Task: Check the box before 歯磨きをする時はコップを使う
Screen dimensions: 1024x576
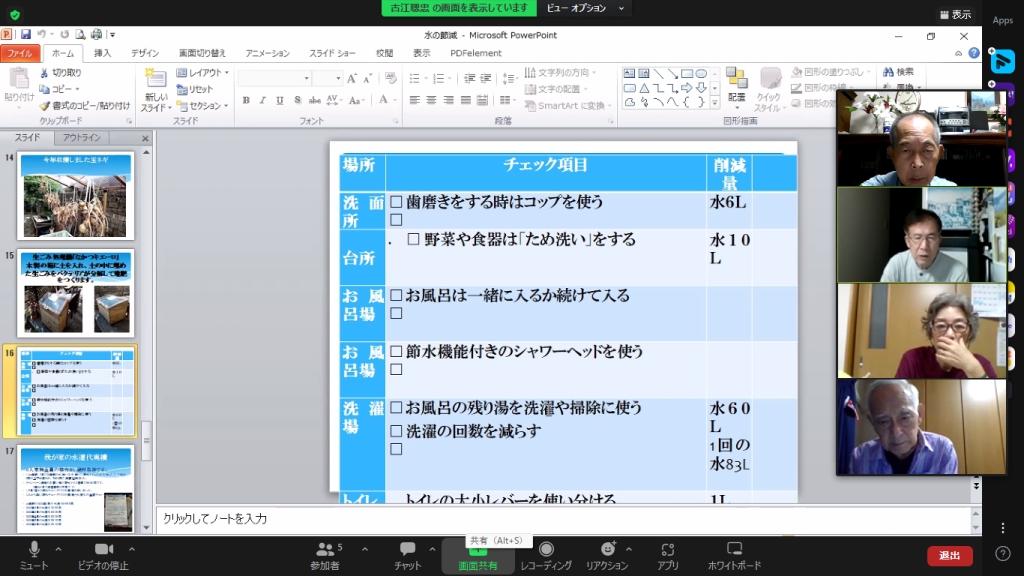Action: pos(396,202)
